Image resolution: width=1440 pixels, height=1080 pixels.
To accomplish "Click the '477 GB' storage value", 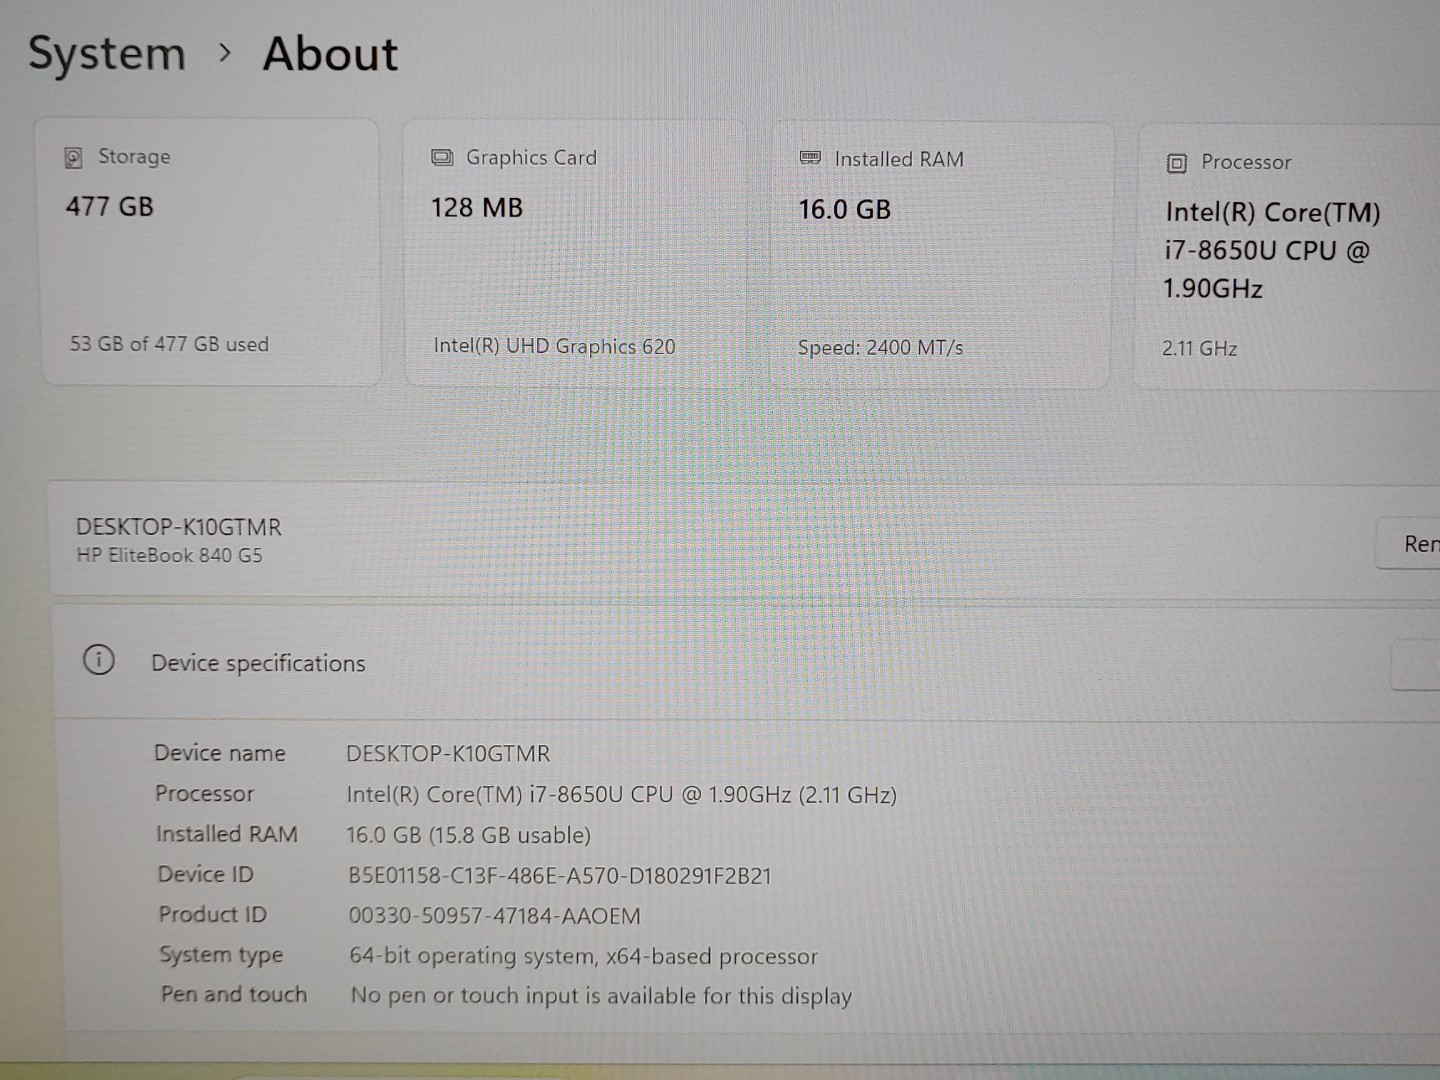I will tap(110, 207).
